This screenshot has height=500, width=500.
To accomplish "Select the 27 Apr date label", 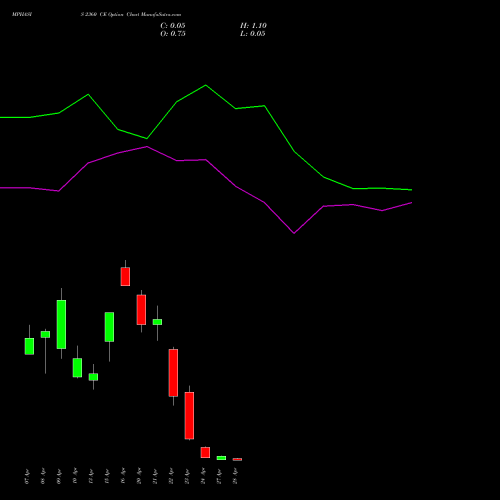I will (x=219, y=476).
